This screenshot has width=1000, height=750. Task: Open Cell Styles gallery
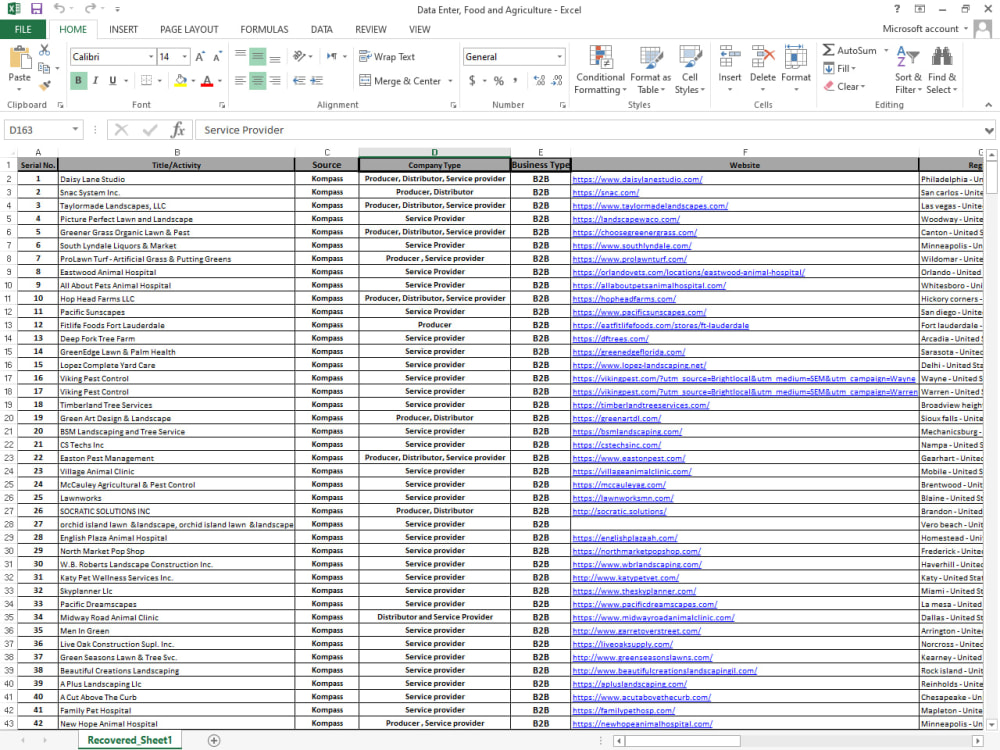point(689,70)
